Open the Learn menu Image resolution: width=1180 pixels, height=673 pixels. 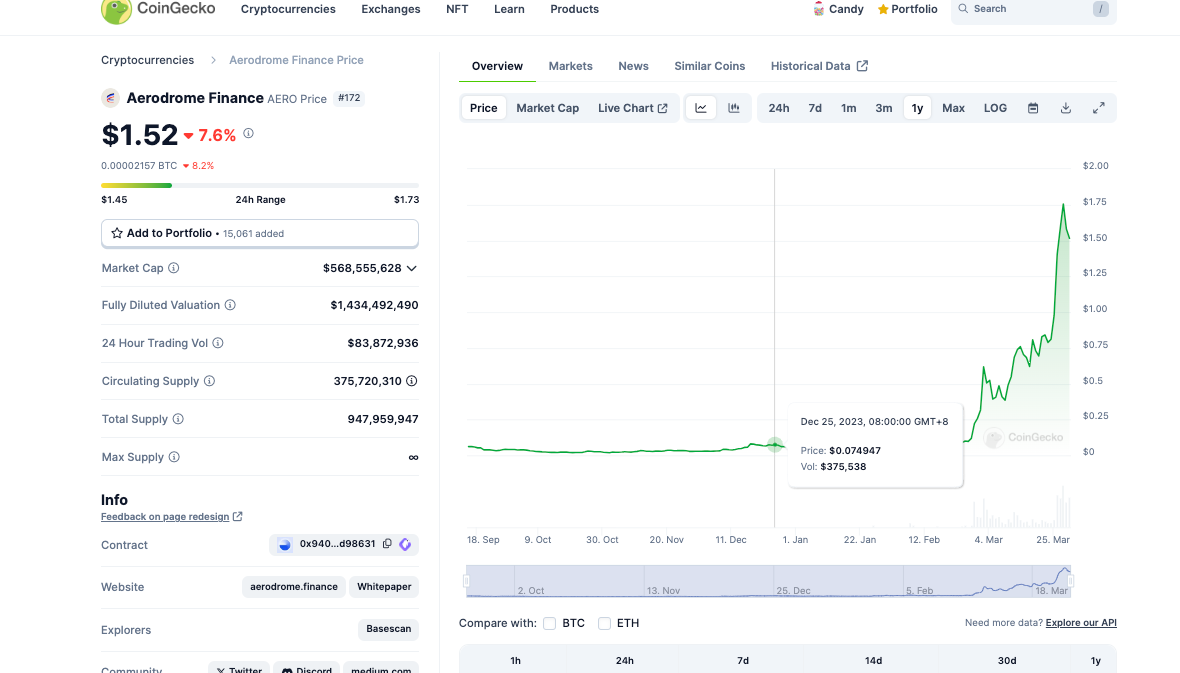[x=509, y=9]
